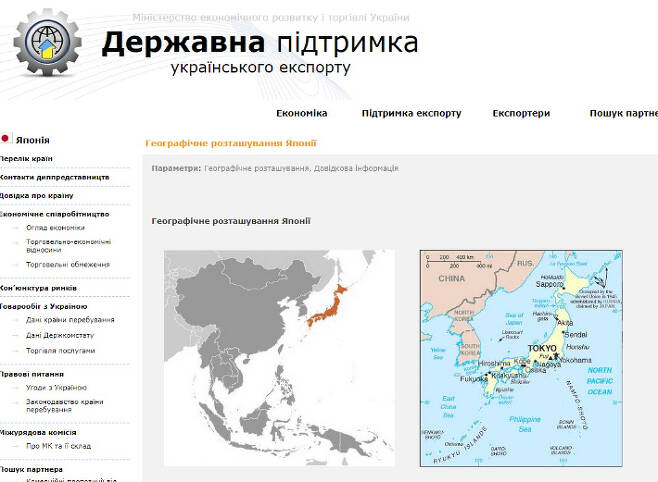Open Довідка про країну in the sidebar
The image size is (658, 482).
[x=37, y=195]
